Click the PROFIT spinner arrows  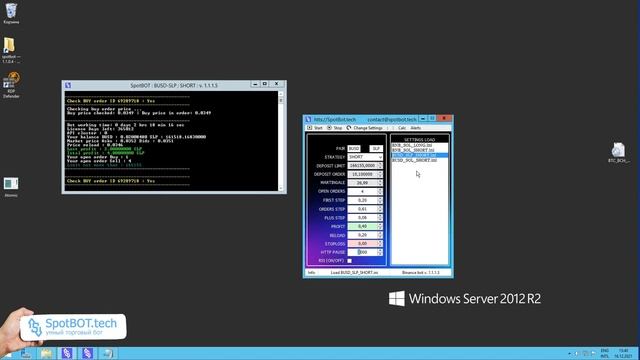click(x=380, y=226)
